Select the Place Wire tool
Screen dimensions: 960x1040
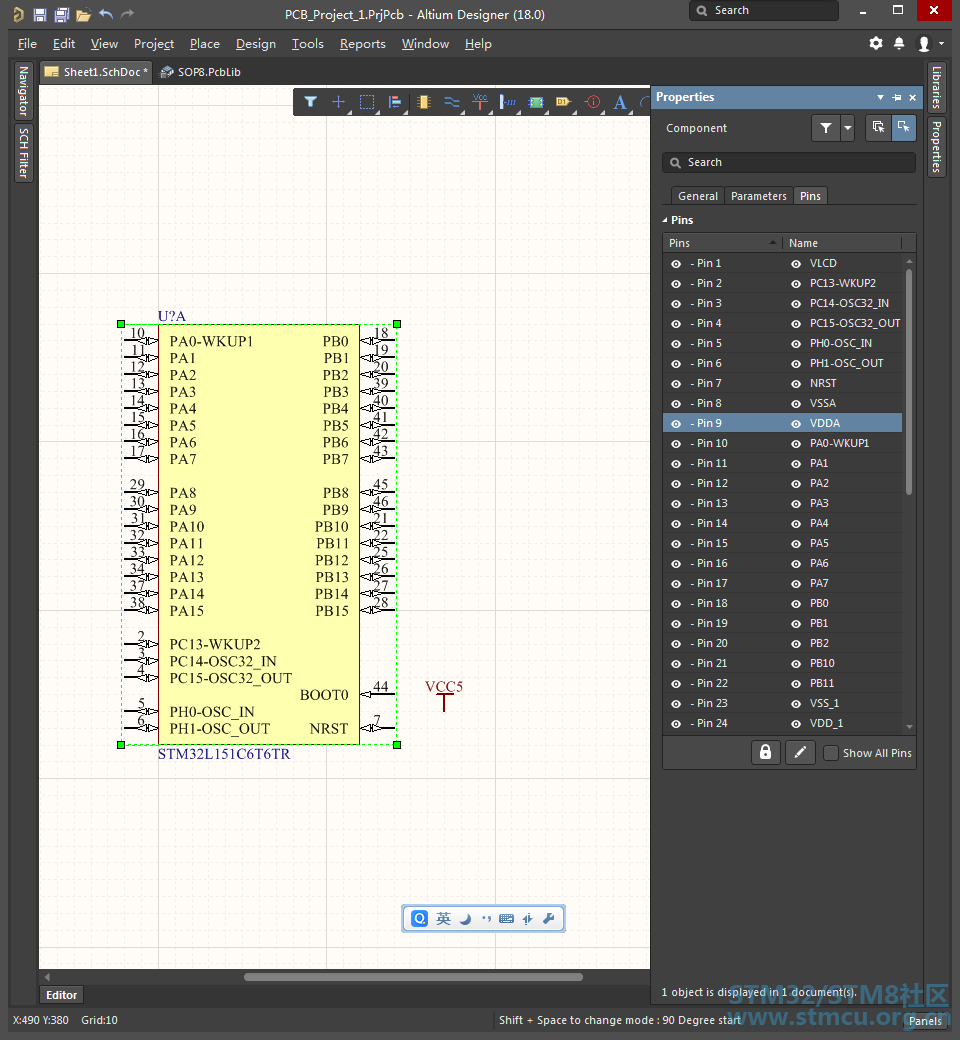(452, 102)
